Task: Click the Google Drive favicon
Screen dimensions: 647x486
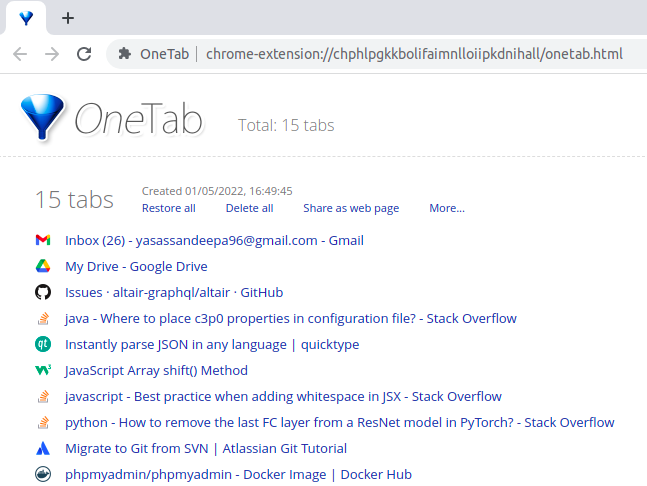Action: pyautogui.click(x=43, y=266)
